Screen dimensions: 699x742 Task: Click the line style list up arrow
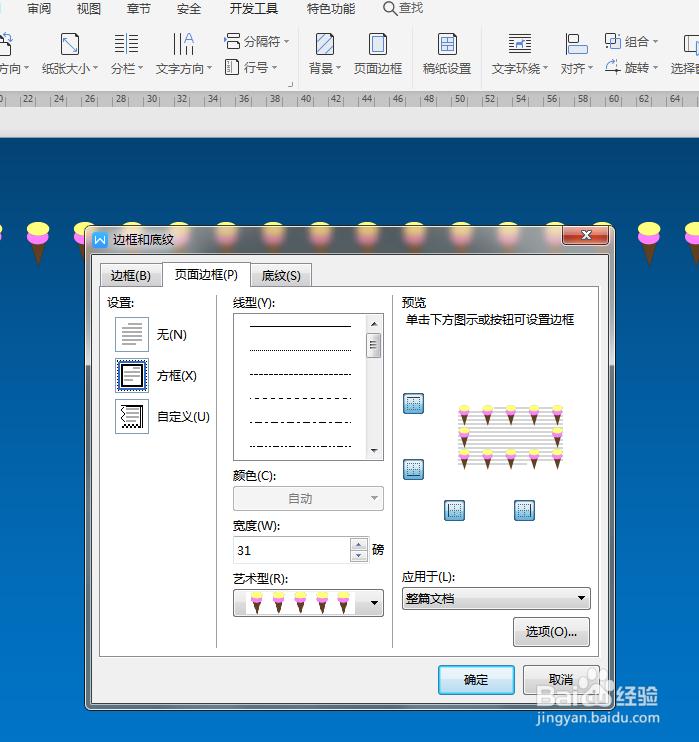pyautogui.click(x=374, y=324)
